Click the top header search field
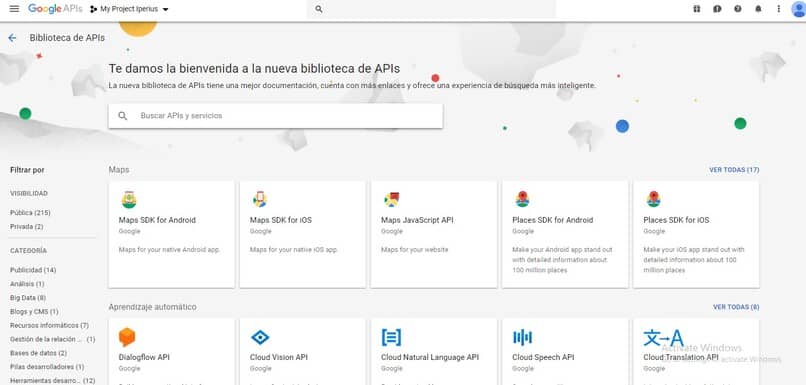This screenshot has width=806, height=385. [431, 9]
